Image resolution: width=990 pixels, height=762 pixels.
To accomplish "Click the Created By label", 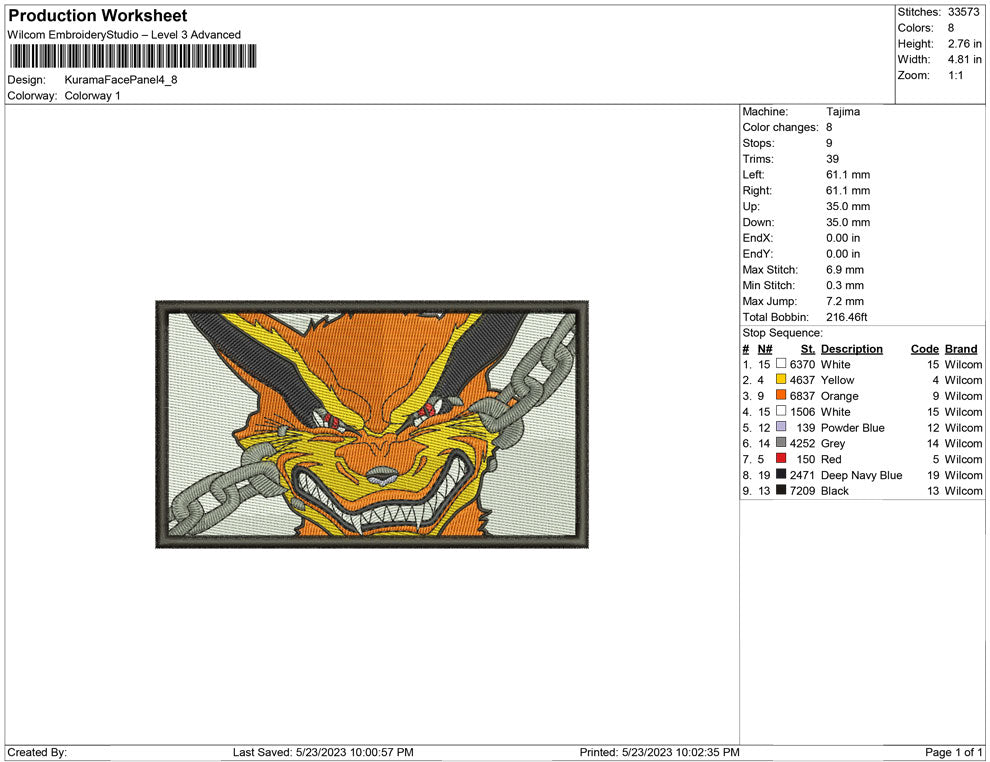I will pos(37,752).
